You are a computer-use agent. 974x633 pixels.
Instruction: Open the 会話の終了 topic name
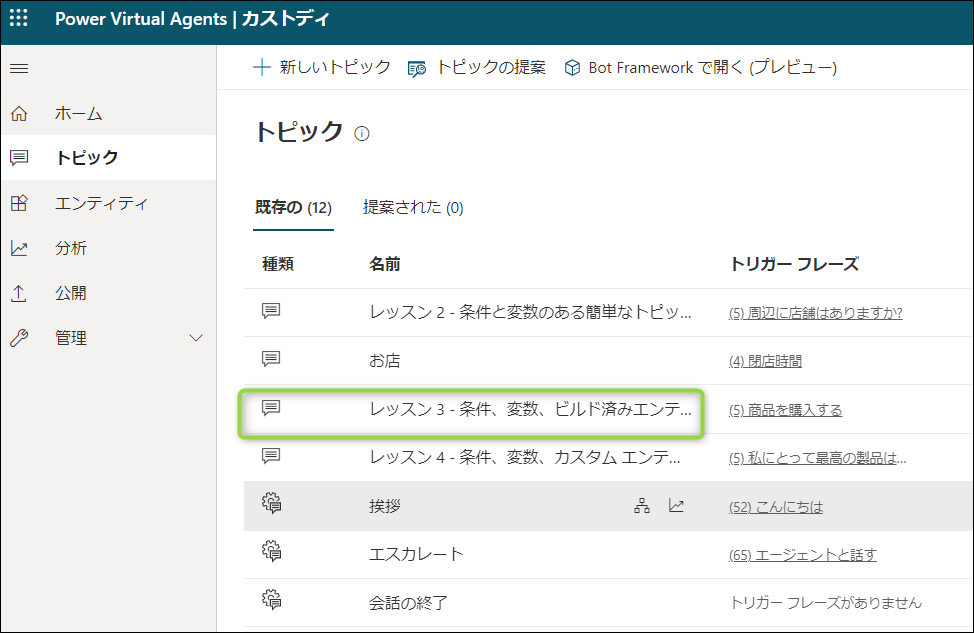coord(408,603)
